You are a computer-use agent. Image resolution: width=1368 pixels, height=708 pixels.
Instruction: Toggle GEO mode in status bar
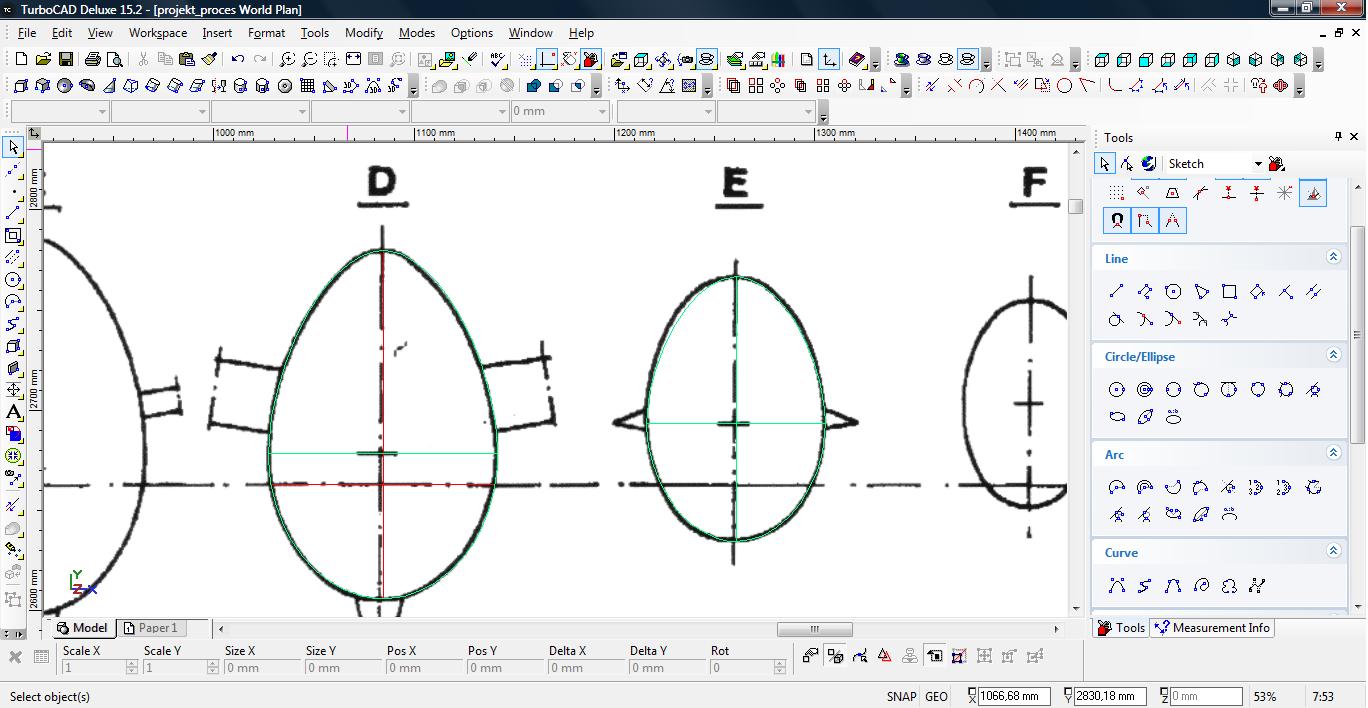(936, 697)
